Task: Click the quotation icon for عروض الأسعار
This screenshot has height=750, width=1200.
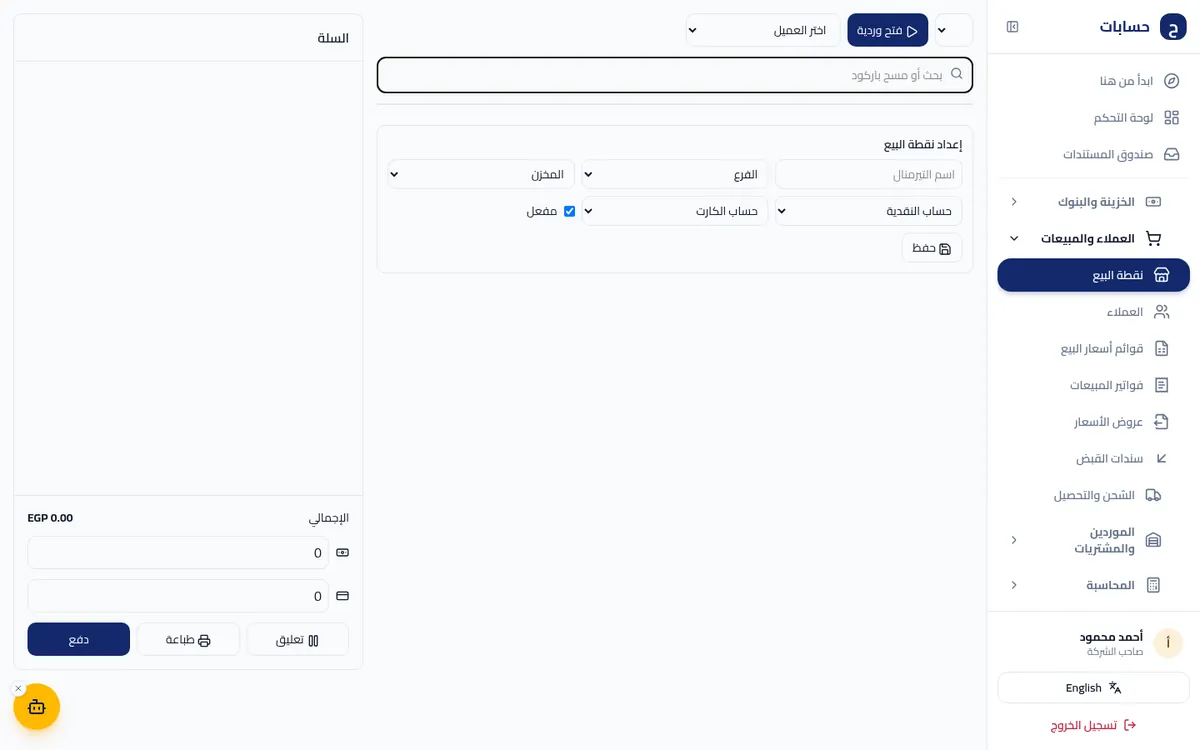Action: pyautogui.click(x=1161, y=422)
